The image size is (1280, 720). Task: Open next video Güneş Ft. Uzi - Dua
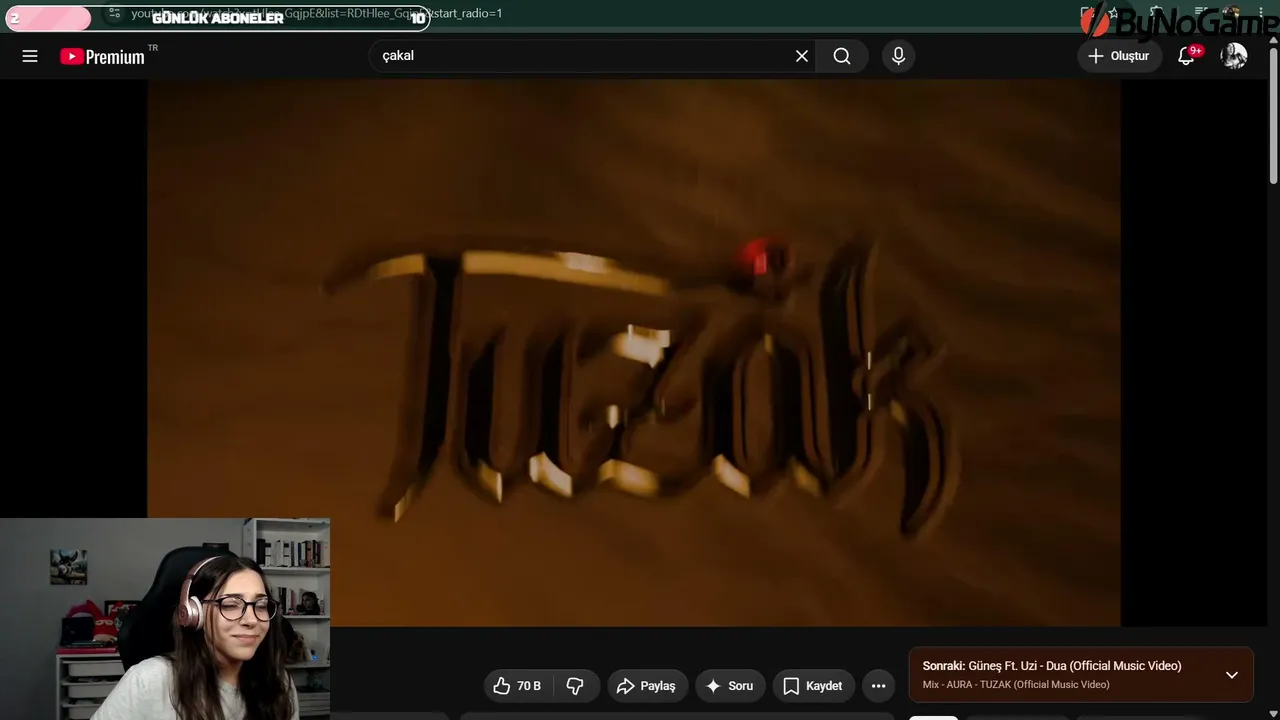[x=1052, y=666]
